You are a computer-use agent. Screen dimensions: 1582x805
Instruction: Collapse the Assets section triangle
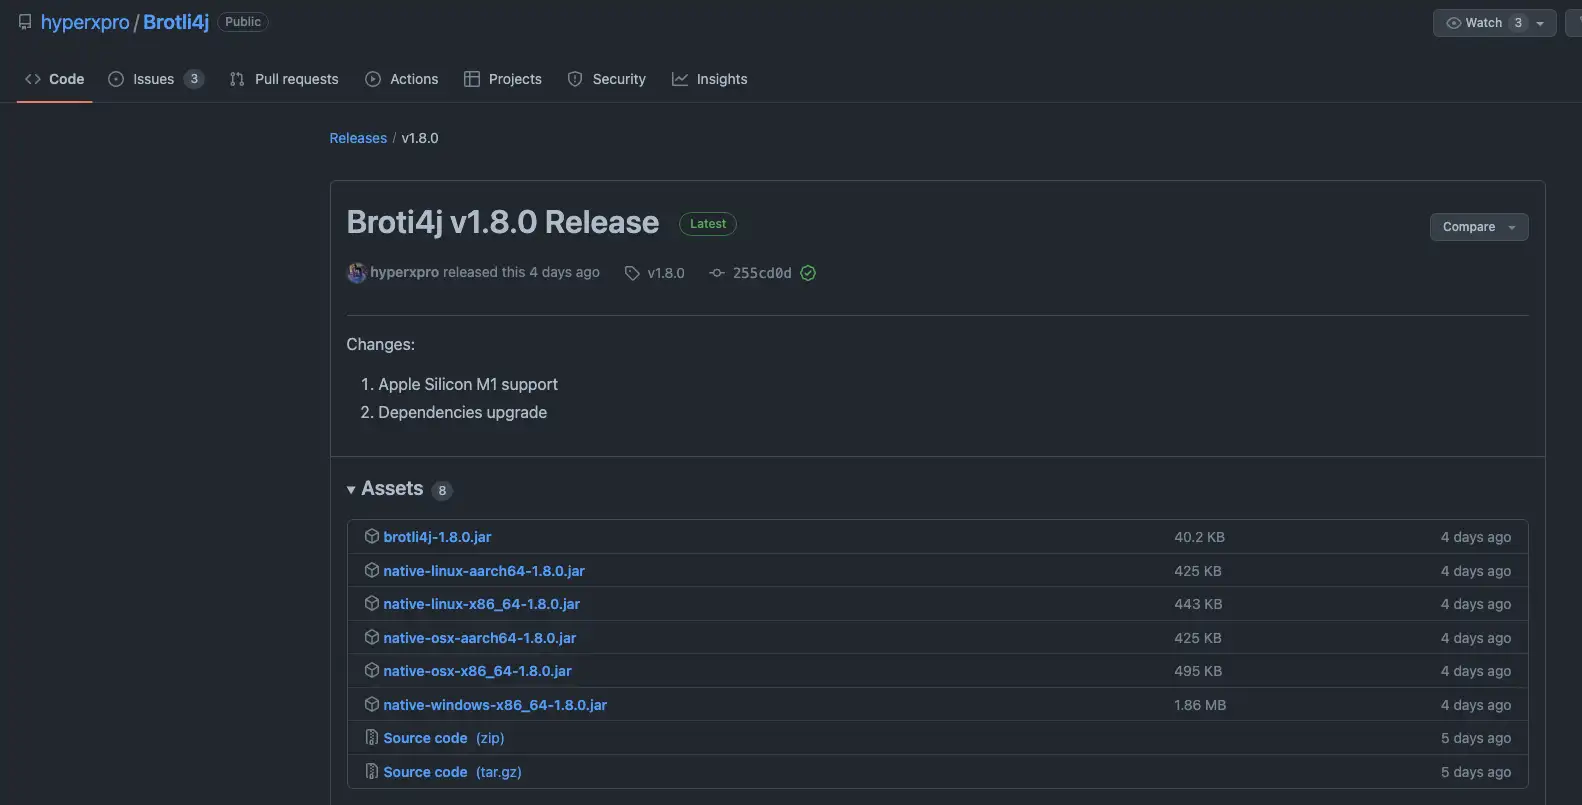[x=351, y=490]
